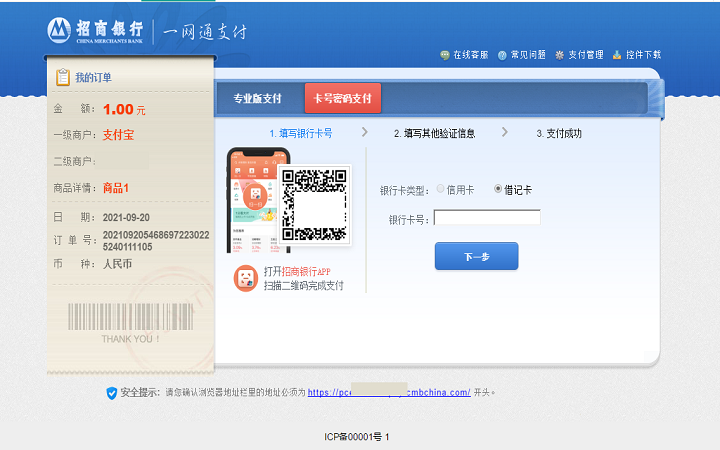Screen dimensions: 720x450
Task: Click the online customer service chat icon
Action: pos(444,55)
